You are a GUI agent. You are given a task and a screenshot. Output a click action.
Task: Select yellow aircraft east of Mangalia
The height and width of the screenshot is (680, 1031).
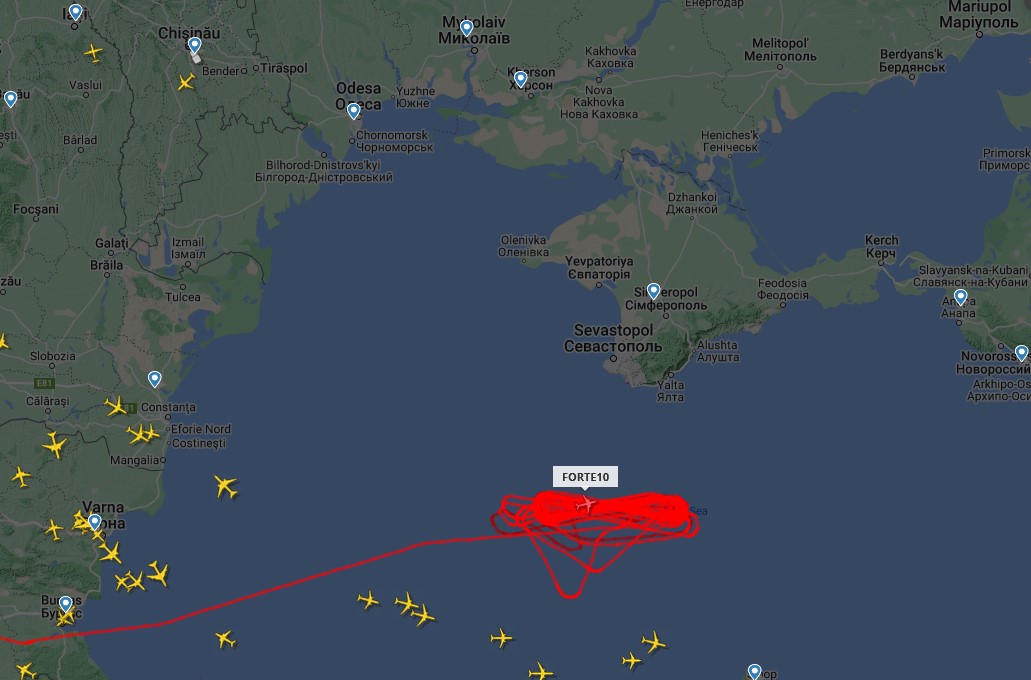[226, 487]
